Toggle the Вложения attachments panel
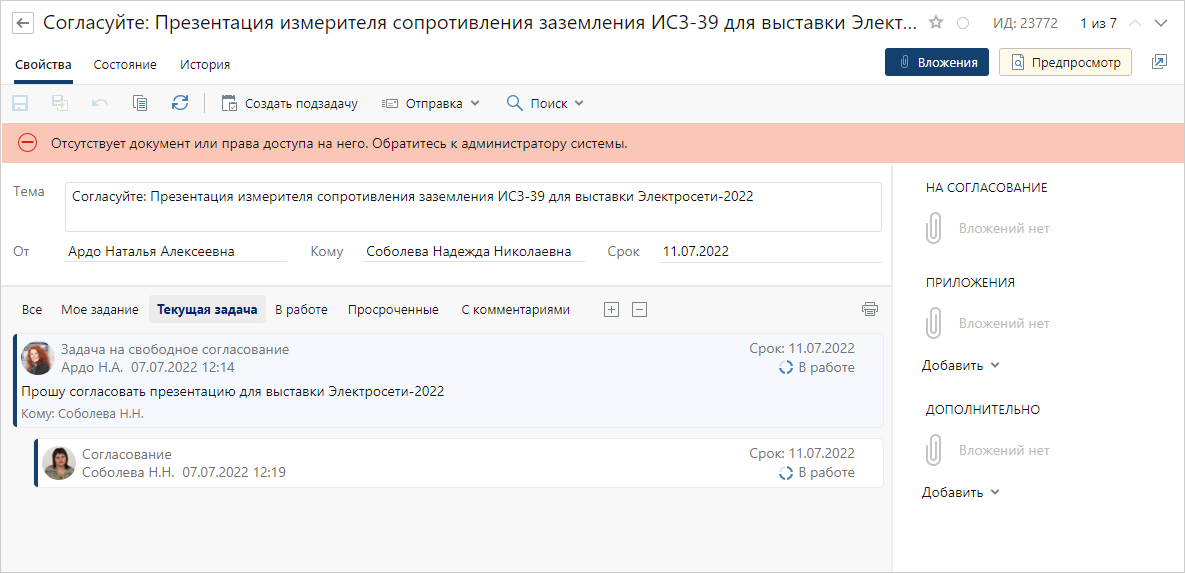1185x573 pixels. tap(937, 62)
